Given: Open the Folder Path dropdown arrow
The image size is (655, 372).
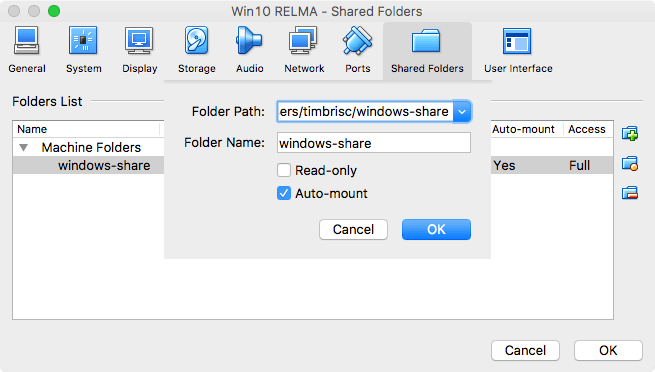Looking at the screenshot, I should [462, 111].
